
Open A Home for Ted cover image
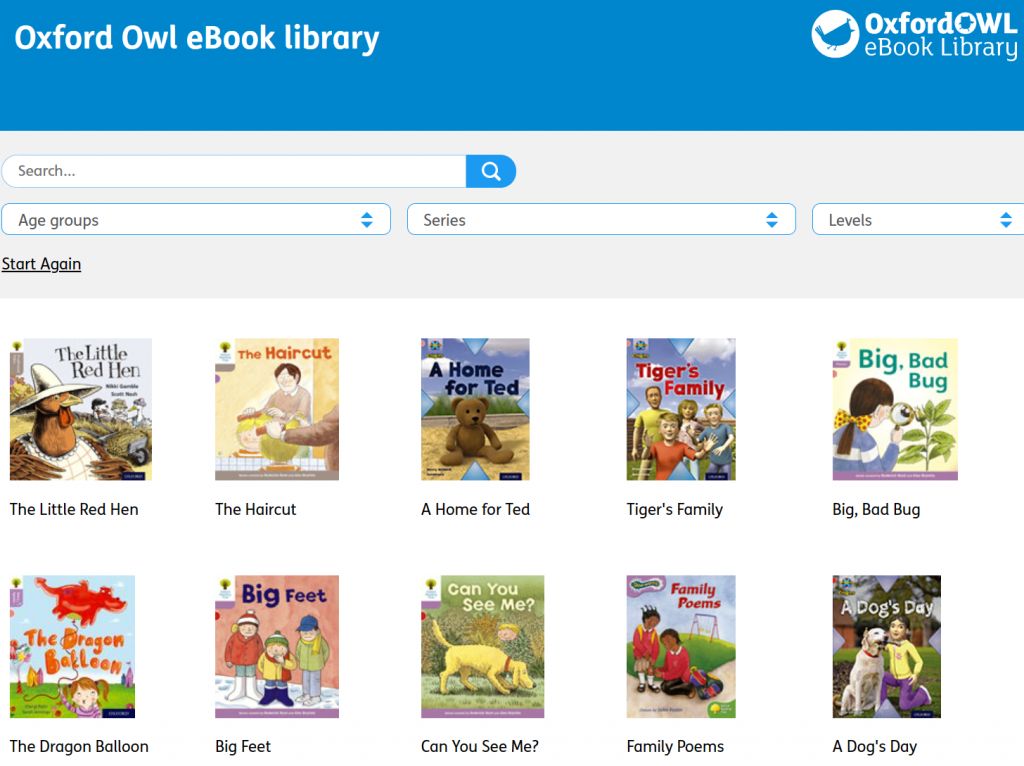[x=475, y=409]
